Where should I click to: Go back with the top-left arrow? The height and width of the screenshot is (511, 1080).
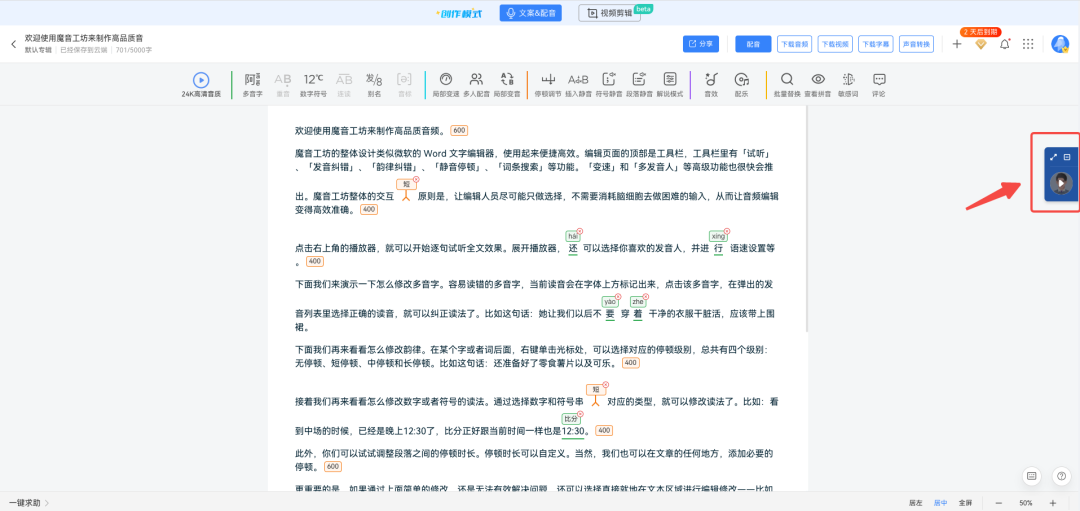(x=13, y=44)
